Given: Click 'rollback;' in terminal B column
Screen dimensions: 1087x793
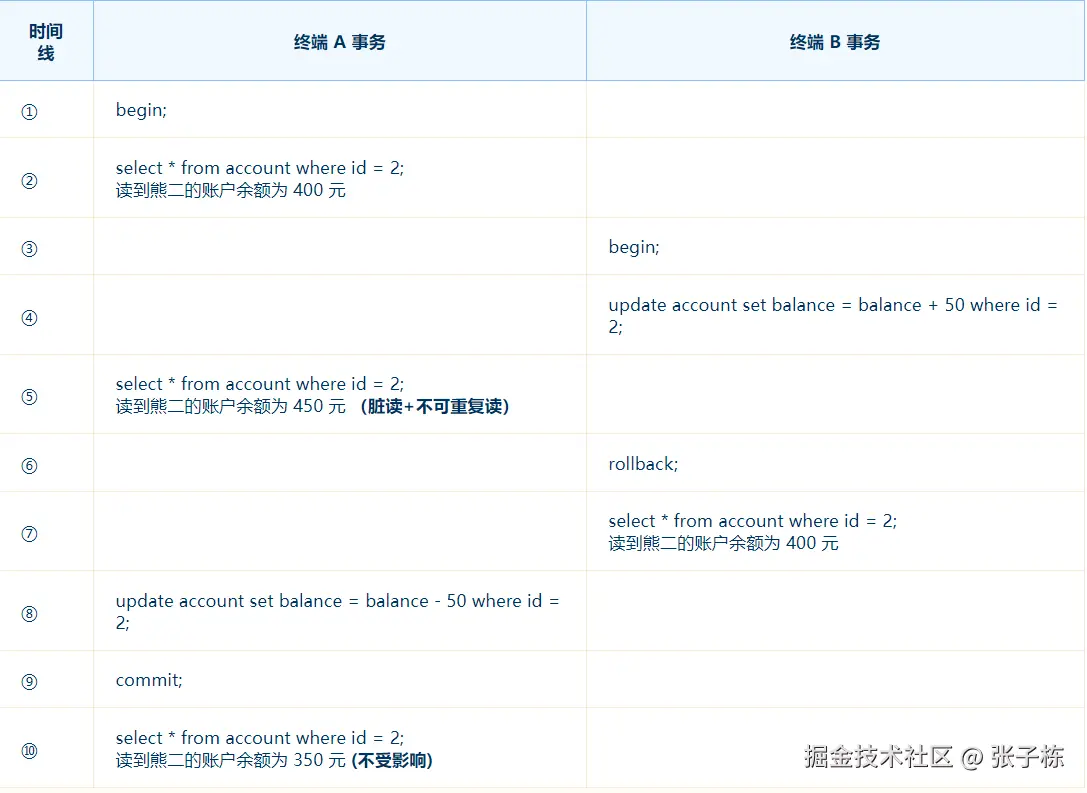Looking at the screenshot, I should pyautogui.click(x=643, y=464).
